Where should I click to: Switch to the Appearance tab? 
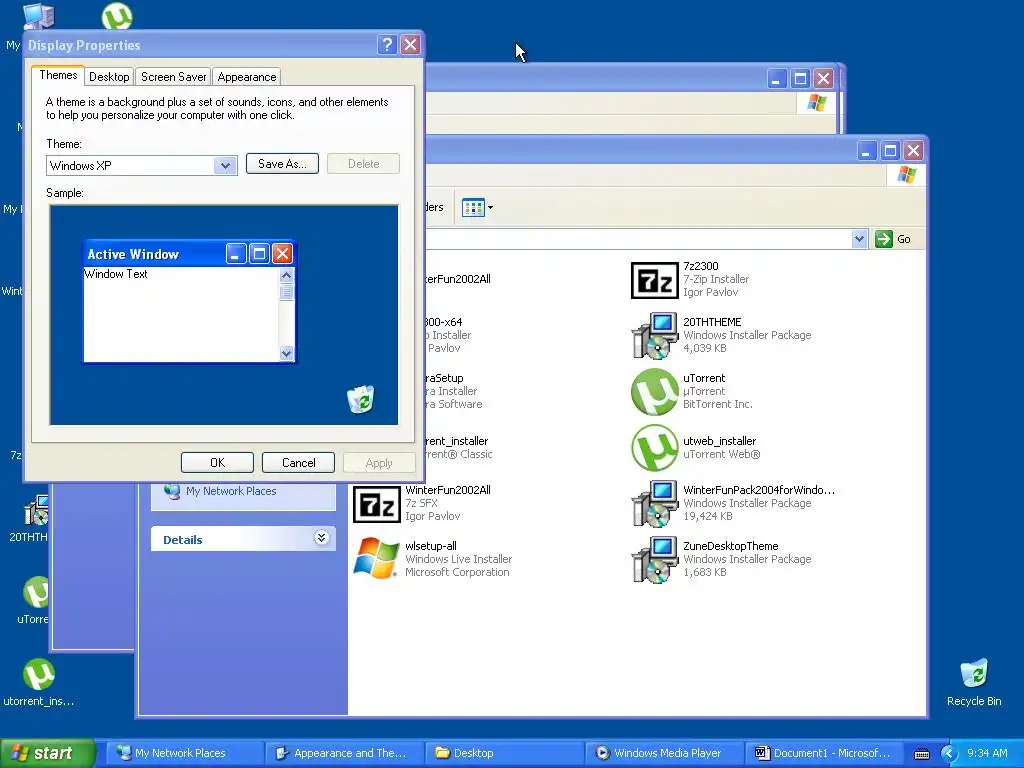[247, 76]
